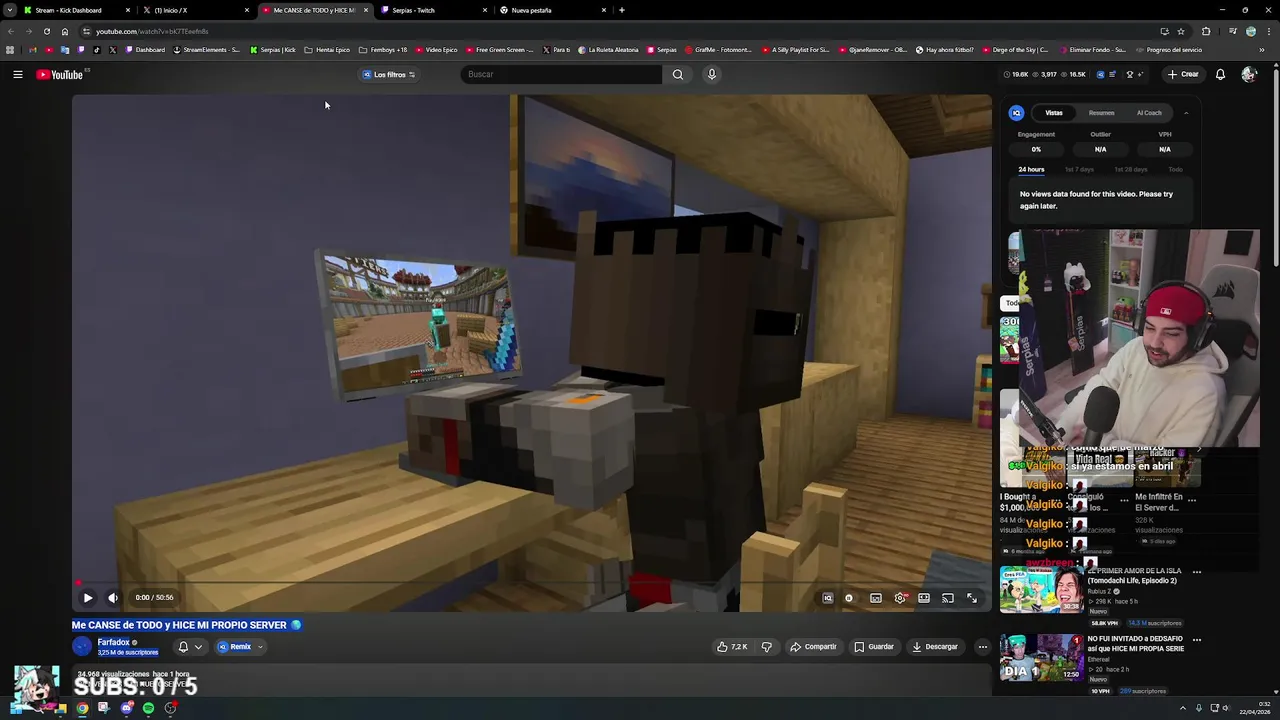Select the Vistas tab in vidIQ panel
The height and width of the screenshot is (720, 1280).
1054,113
